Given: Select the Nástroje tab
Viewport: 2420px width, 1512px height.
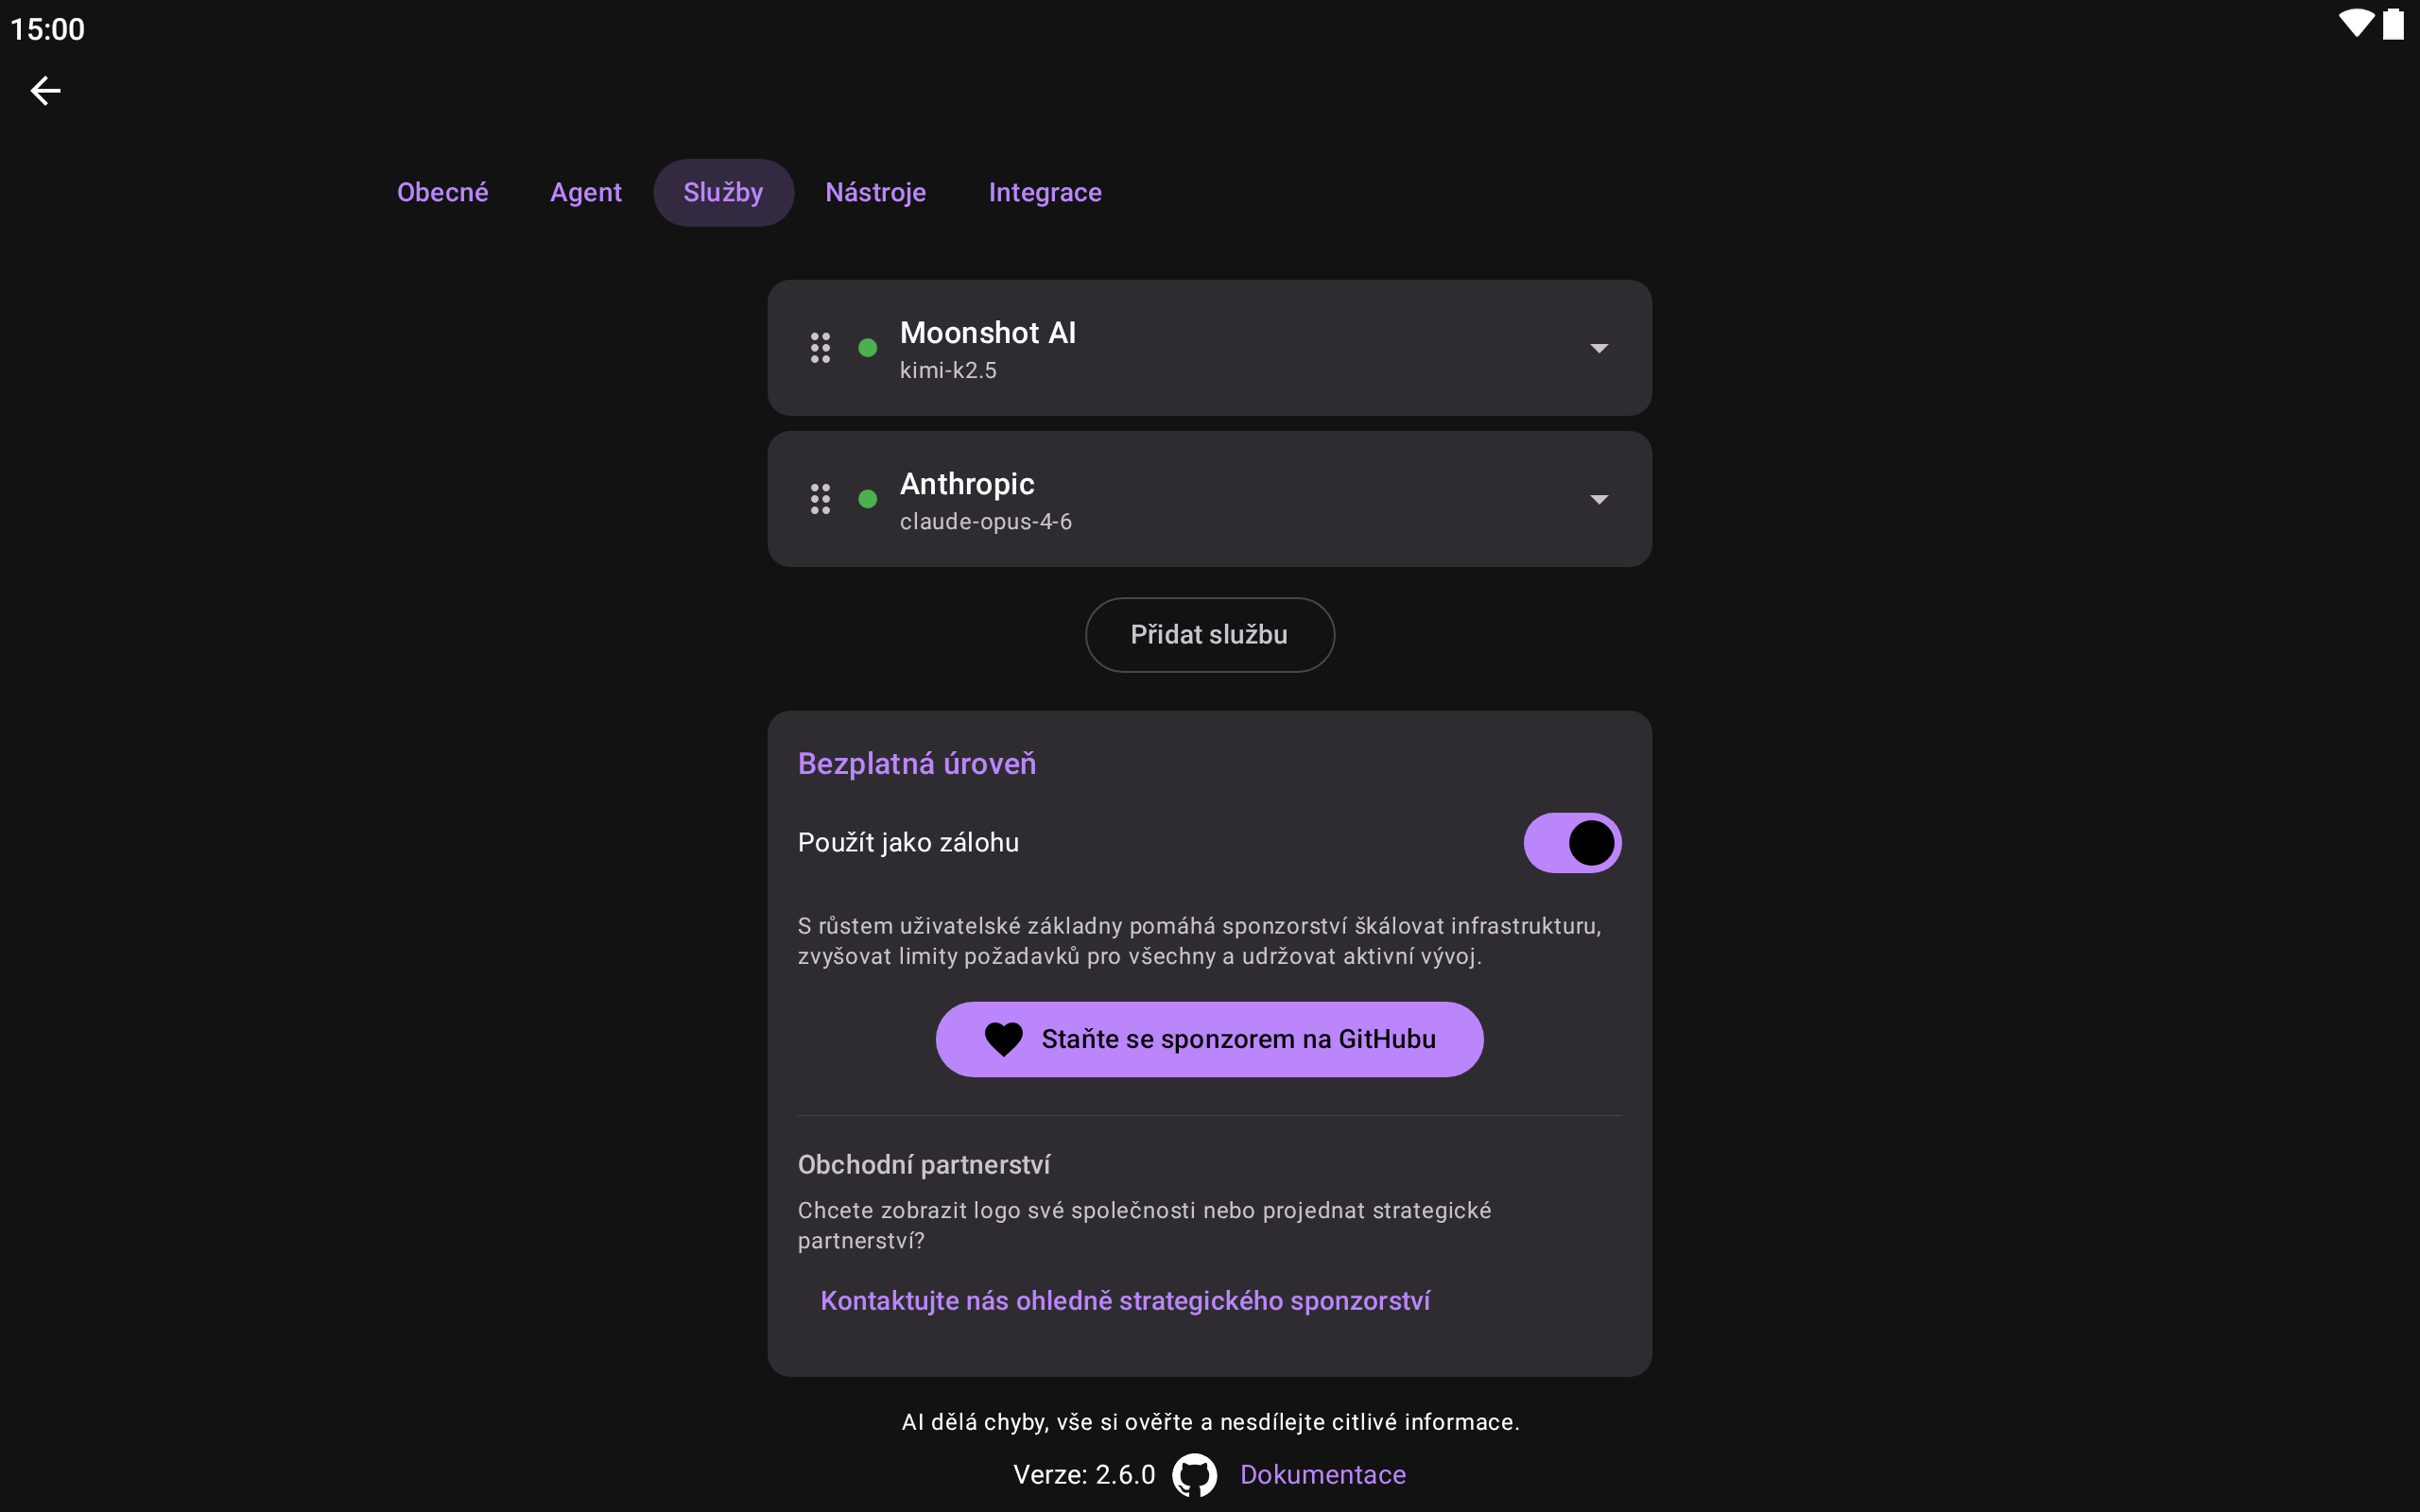Looking at the screenshot, I should coord(876,192).
